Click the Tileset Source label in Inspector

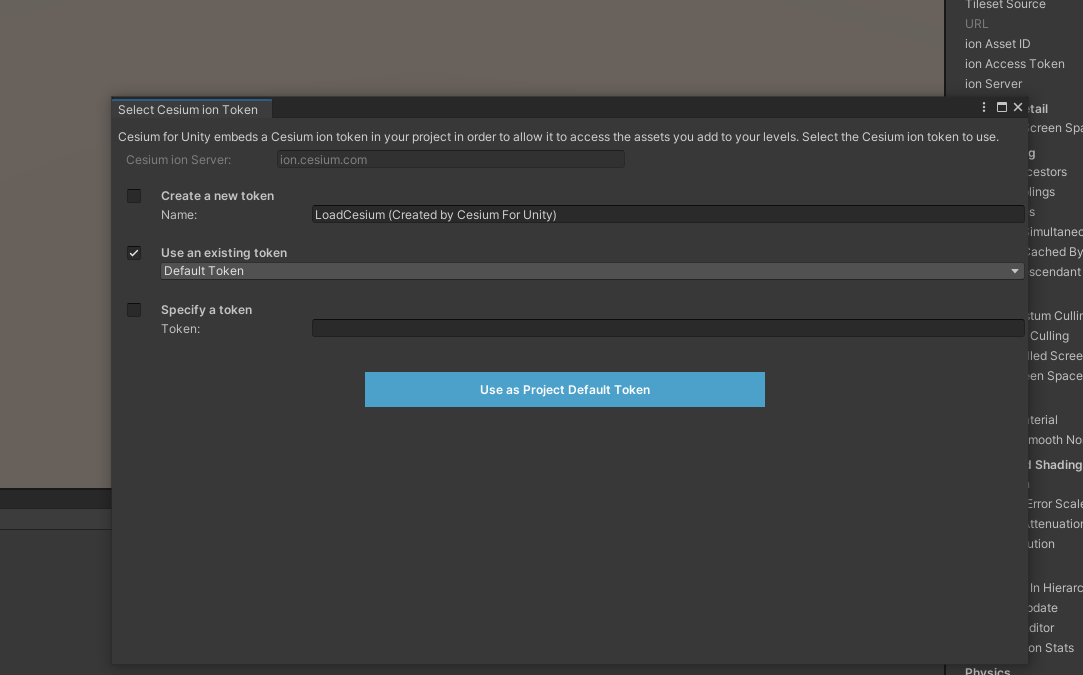1005,5
